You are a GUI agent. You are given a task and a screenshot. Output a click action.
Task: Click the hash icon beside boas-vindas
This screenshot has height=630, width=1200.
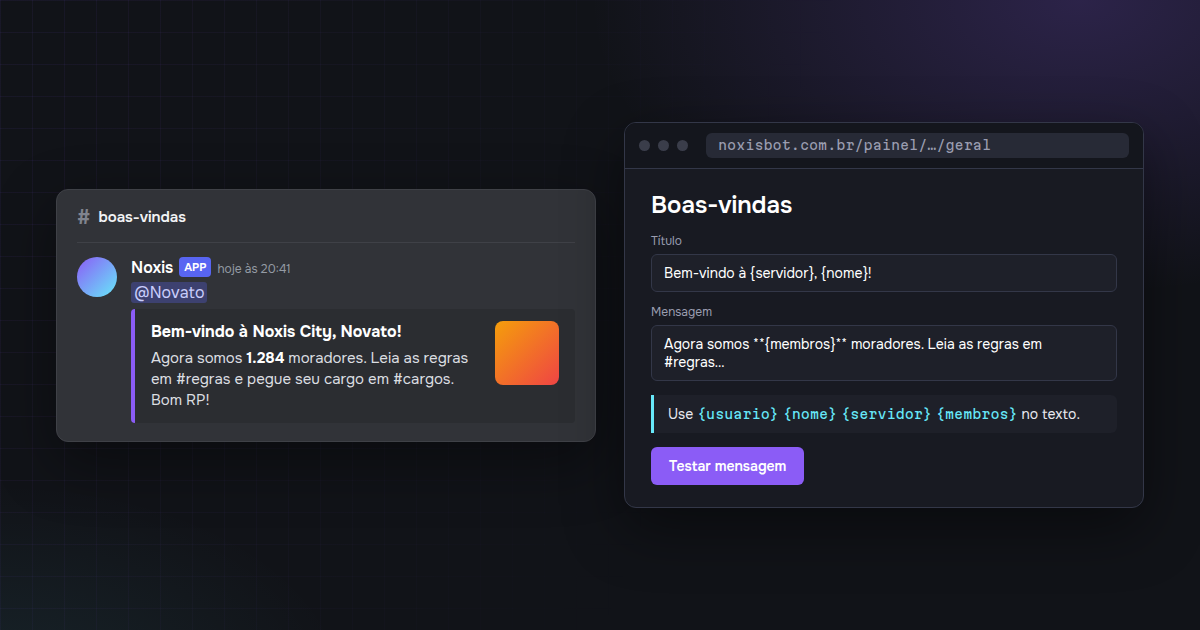tap(84, 217)
